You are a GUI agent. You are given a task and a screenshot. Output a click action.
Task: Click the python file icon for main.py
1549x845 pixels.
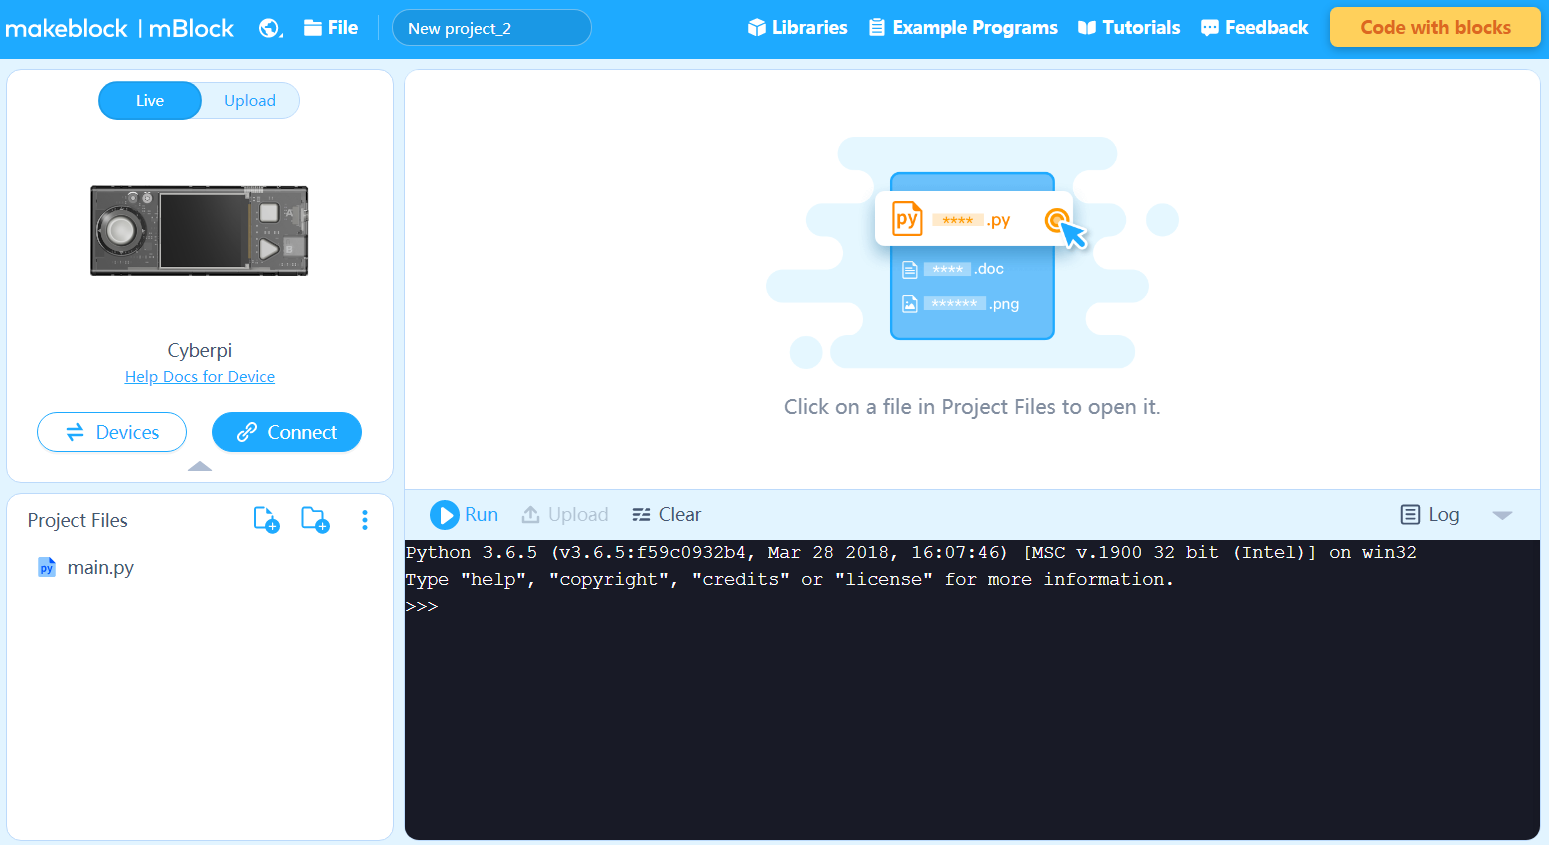click(x=47, y=568)
